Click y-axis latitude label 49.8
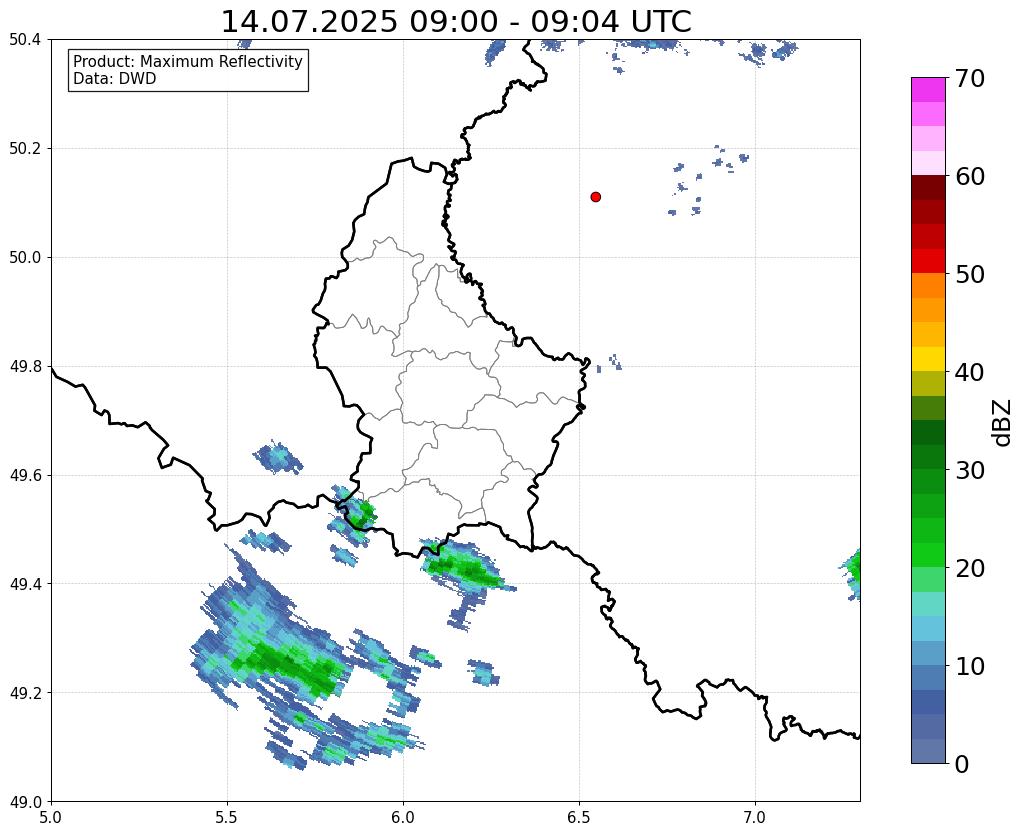 point(25,367)
